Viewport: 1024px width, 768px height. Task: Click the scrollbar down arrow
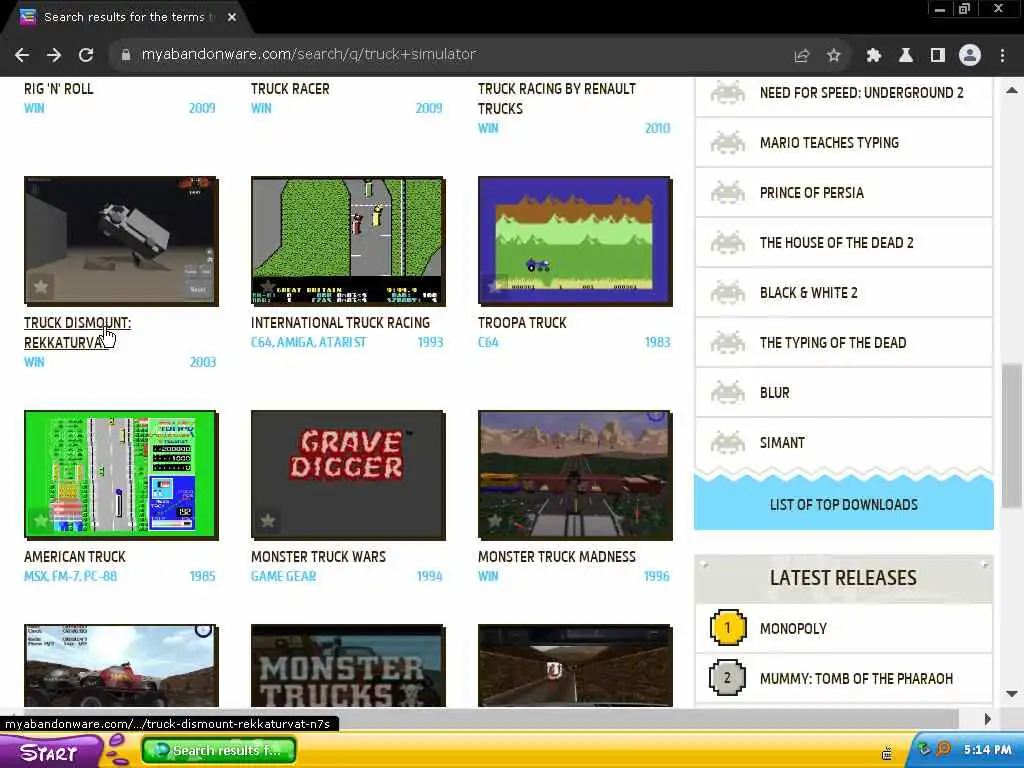tap(1012, 694)
